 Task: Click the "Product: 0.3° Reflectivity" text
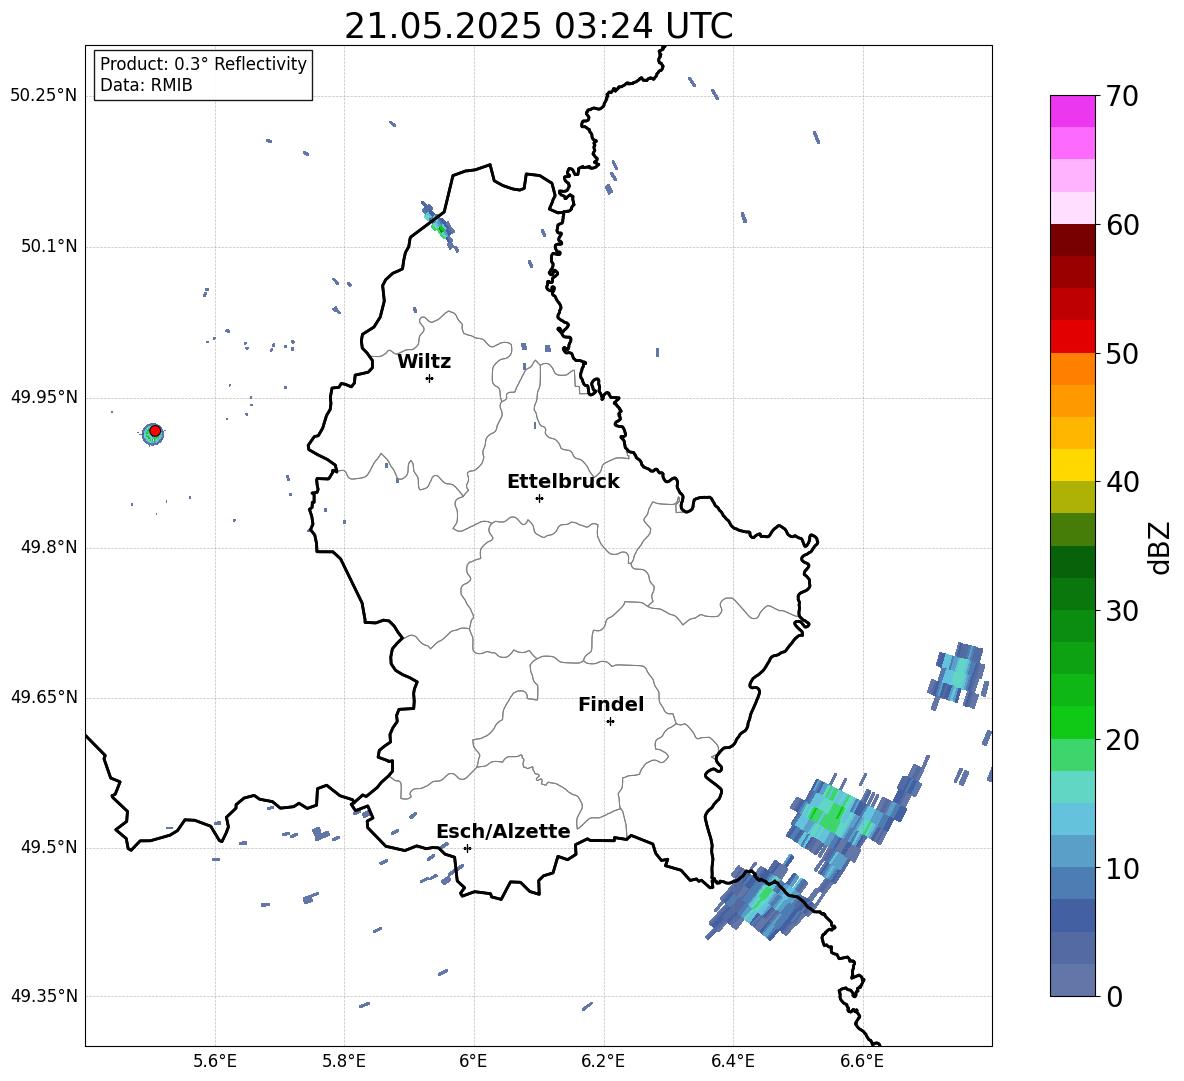click(203, 63)
